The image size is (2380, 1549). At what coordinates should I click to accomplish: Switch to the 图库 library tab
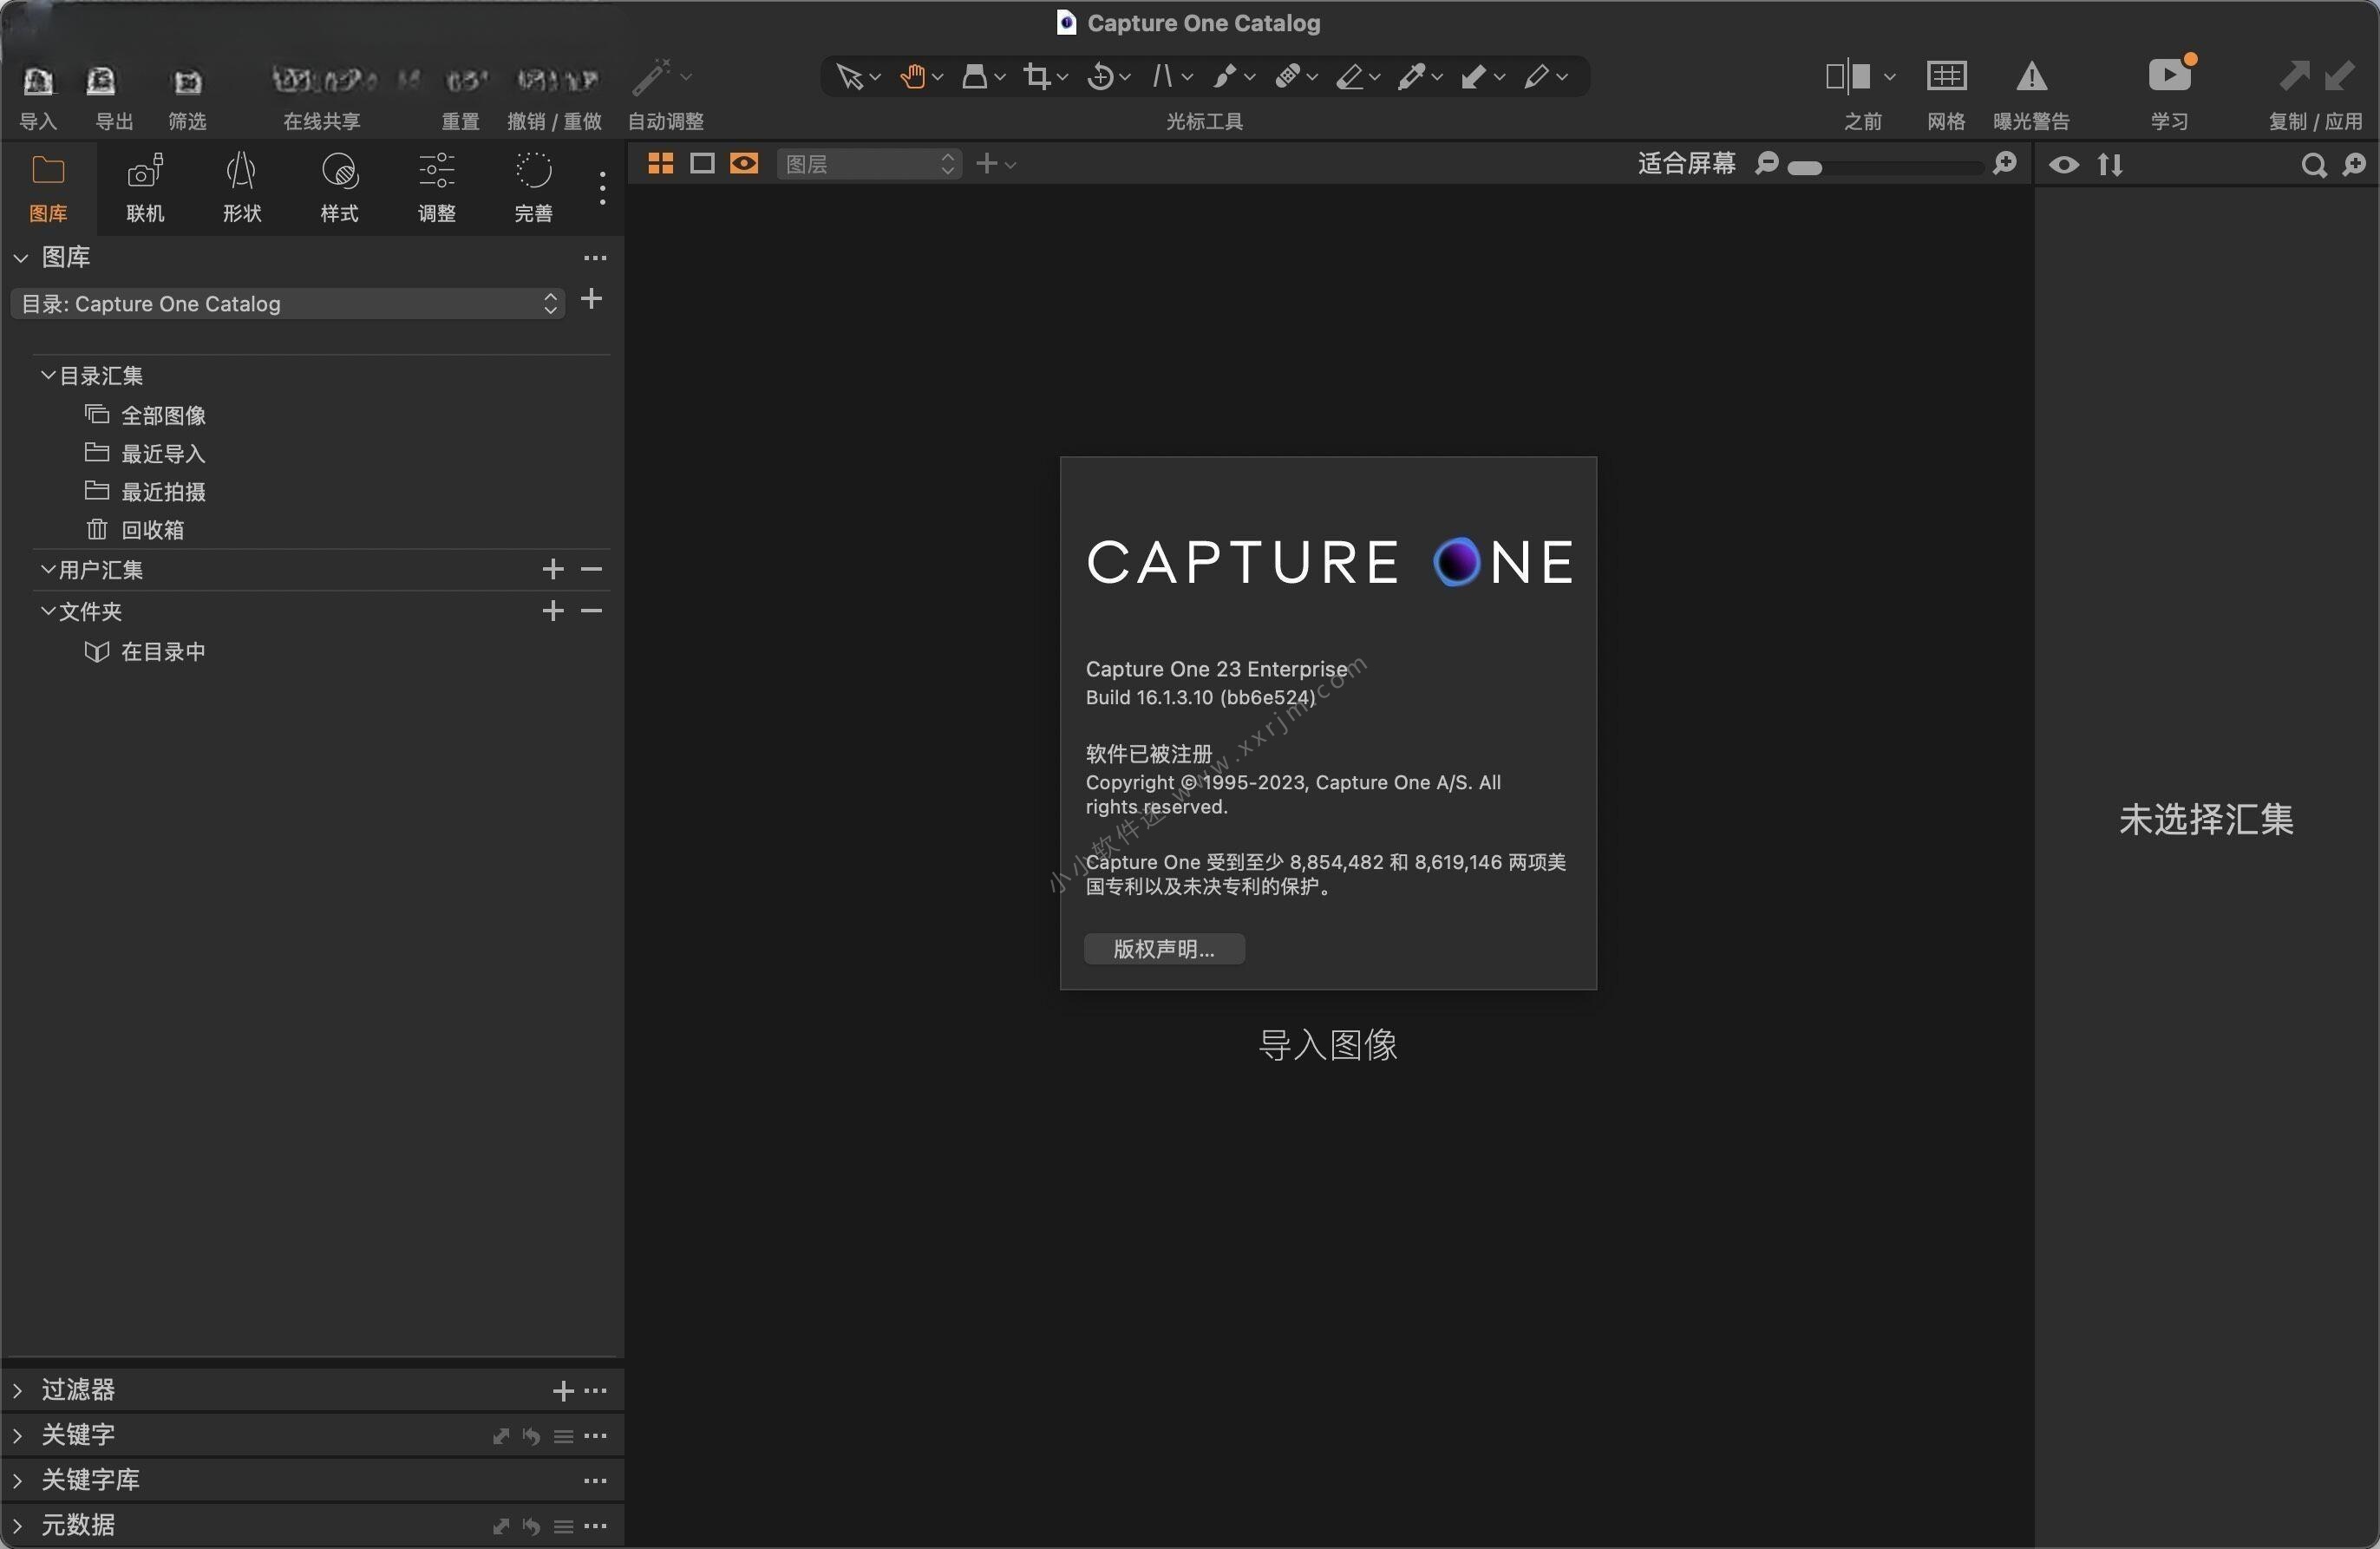pos(48,188)
